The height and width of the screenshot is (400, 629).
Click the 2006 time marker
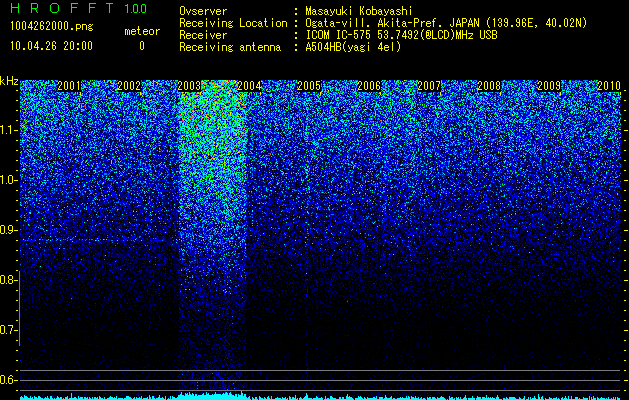[x=369, y=86]
